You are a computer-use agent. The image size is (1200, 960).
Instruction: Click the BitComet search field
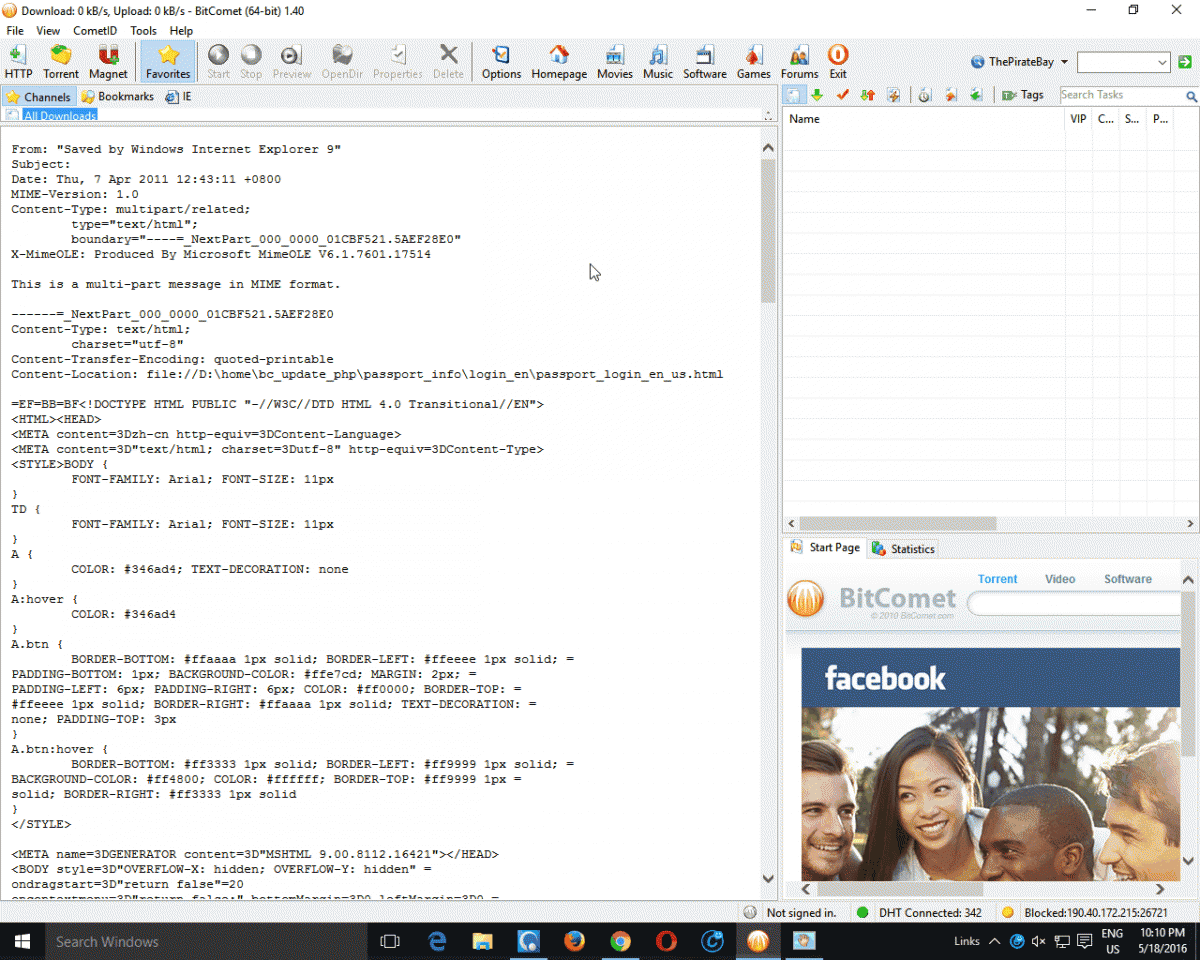pyautogui.click(x=1075, y=603)
